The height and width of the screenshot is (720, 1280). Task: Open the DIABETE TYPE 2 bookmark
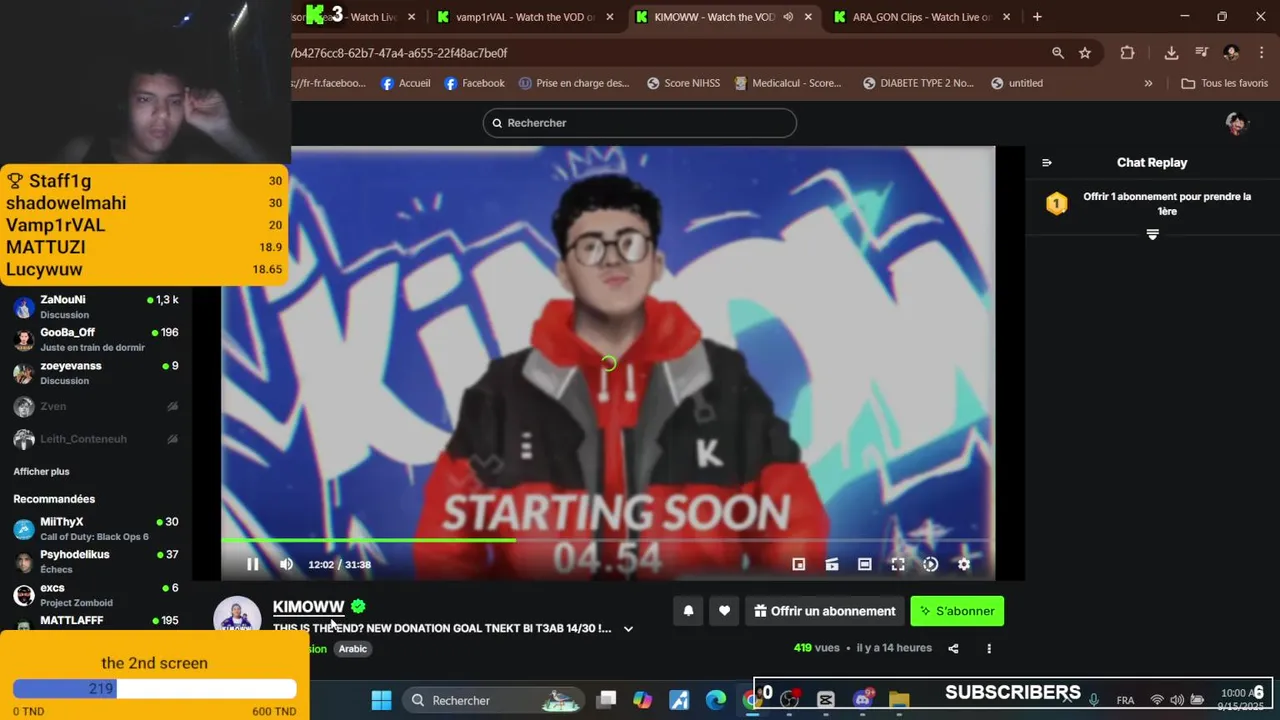tap(918, 83)
